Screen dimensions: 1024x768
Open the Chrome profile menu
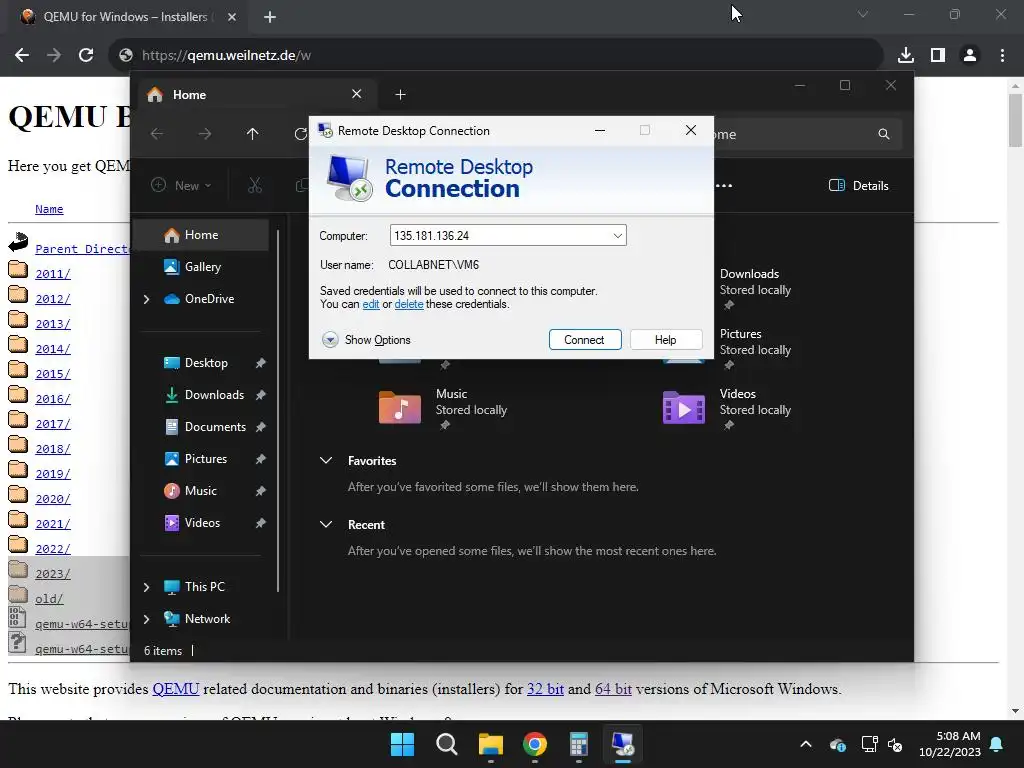[970, 56]
